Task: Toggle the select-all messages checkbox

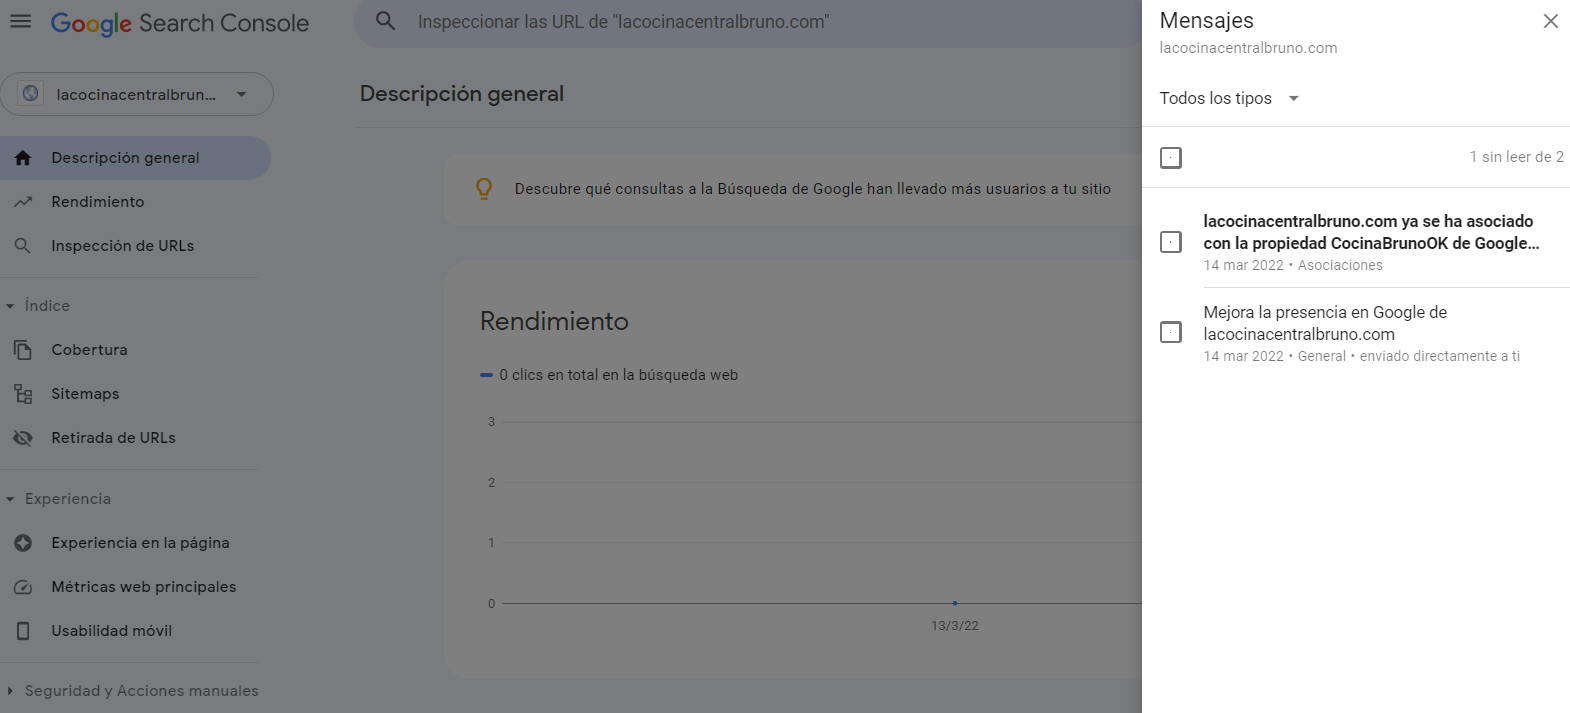Action: 1171,158
